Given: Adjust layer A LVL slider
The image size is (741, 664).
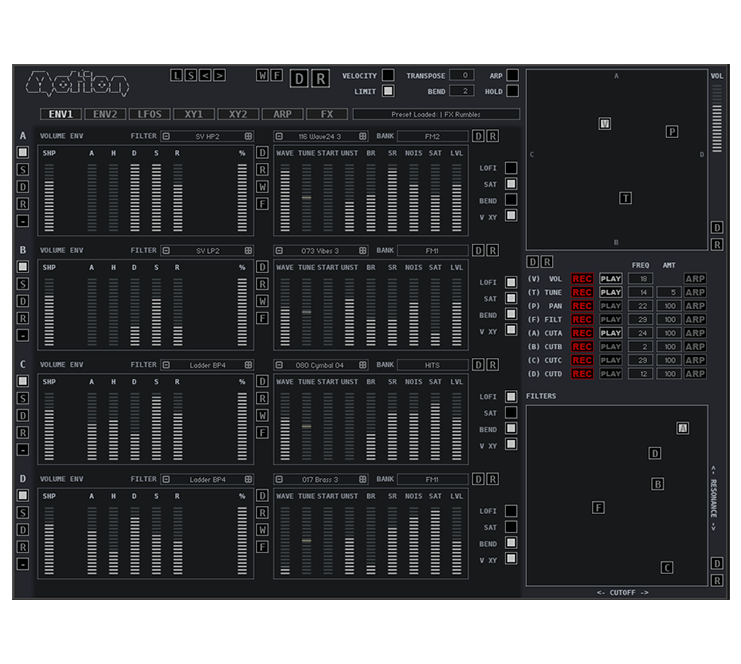Looking at the screenshot, I should coord(457,198).
